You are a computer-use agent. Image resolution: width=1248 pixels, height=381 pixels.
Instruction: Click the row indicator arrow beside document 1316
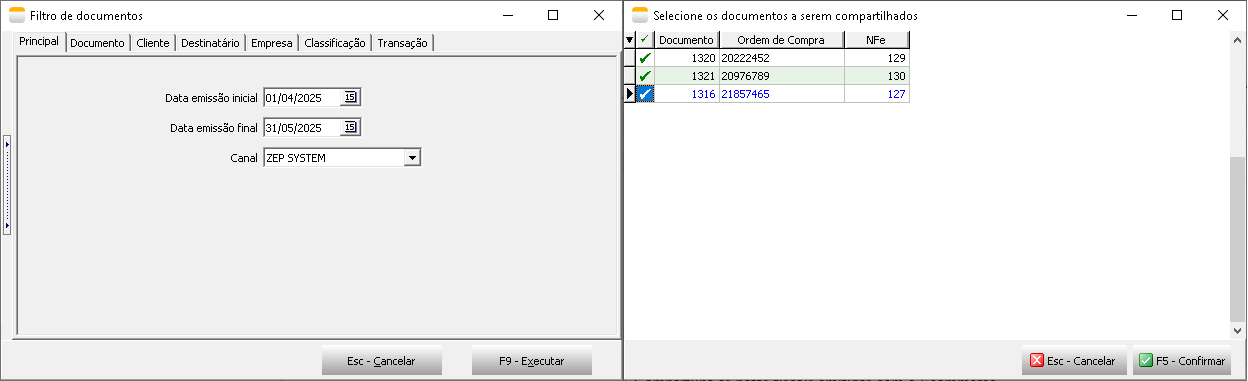629,94
